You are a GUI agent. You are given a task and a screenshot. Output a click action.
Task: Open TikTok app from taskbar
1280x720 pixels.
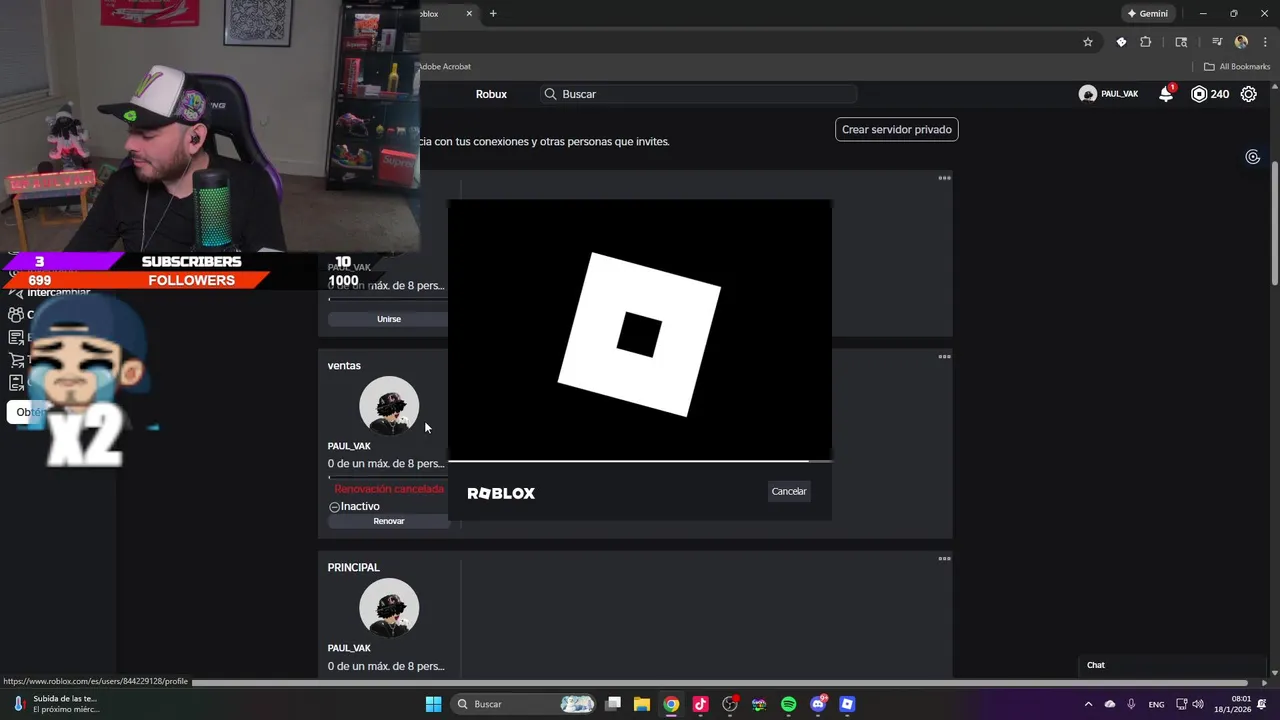700,704
